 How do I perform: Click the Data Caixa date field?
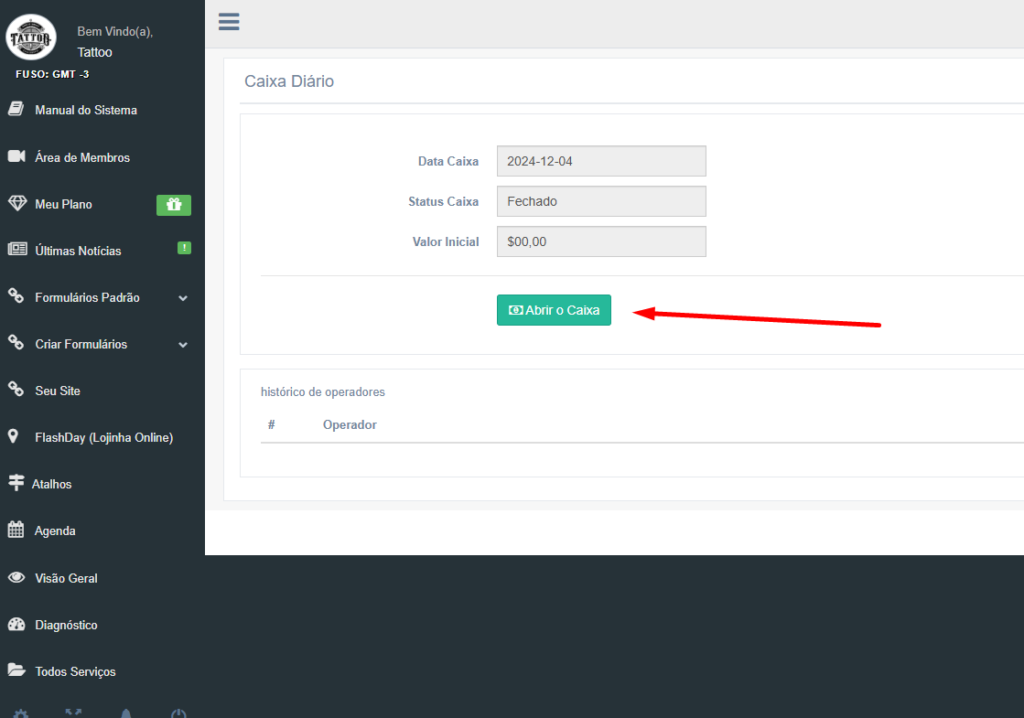pos(601,161)
